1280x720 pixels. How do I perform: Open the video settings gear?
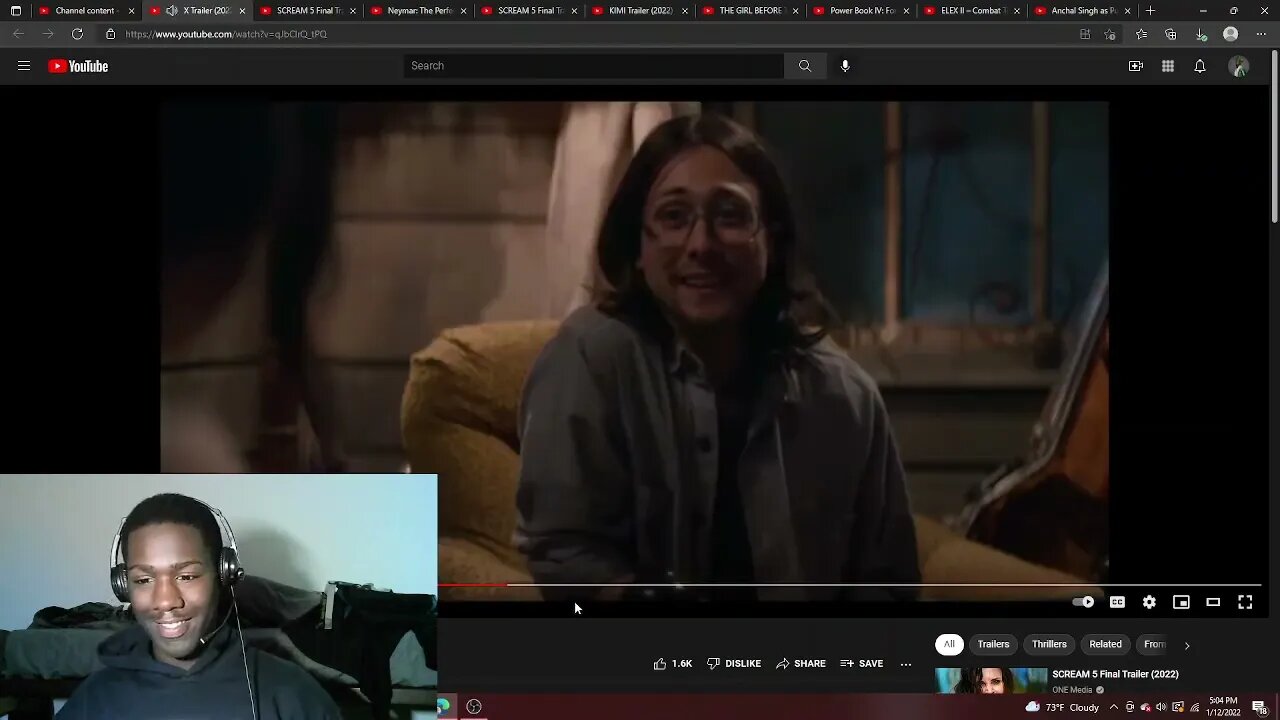pyautogui.click(x=1149, y=602)
